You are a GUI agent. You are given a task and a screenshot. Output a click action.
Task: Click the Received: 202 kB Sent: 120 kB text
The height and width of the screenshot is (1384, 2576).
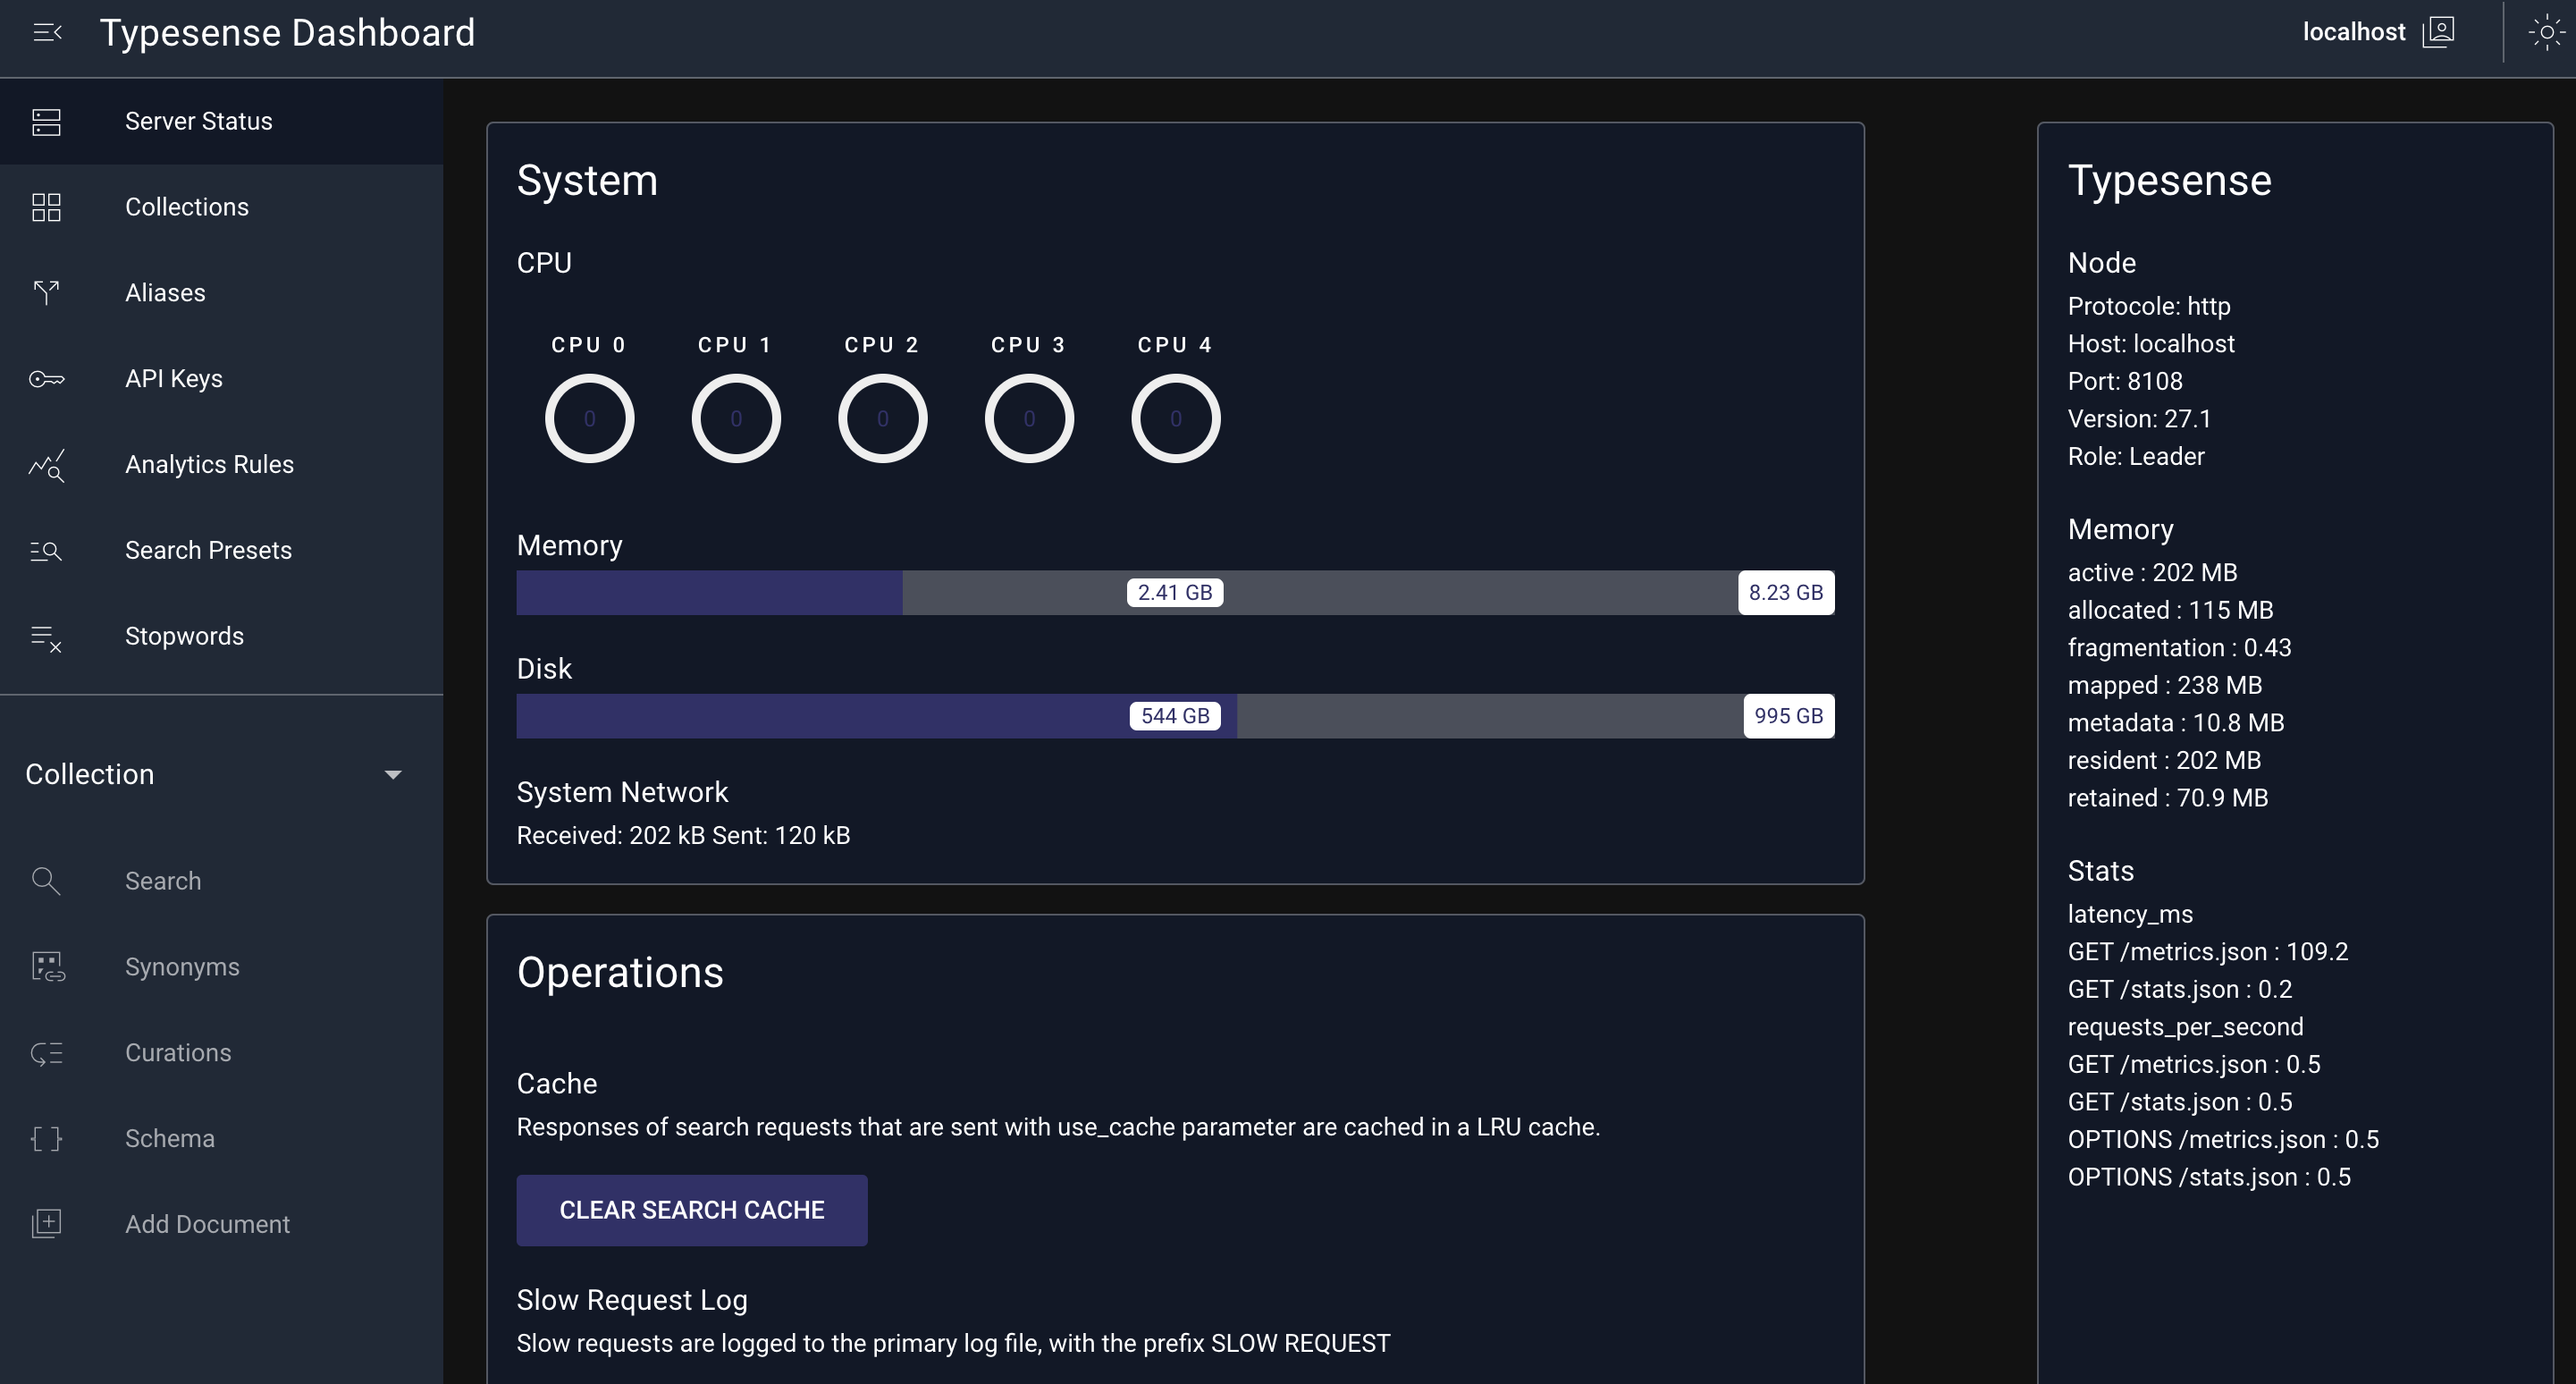tap(683, 835)
